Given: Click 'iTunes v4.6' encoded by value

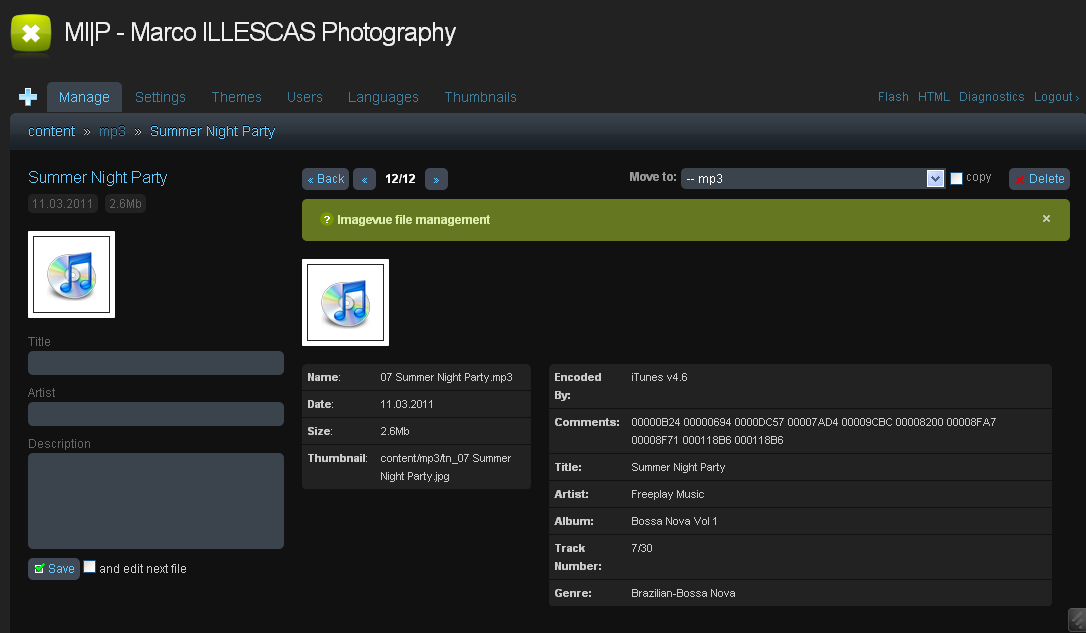Looking at the screenshot, I should pos(659,377).
